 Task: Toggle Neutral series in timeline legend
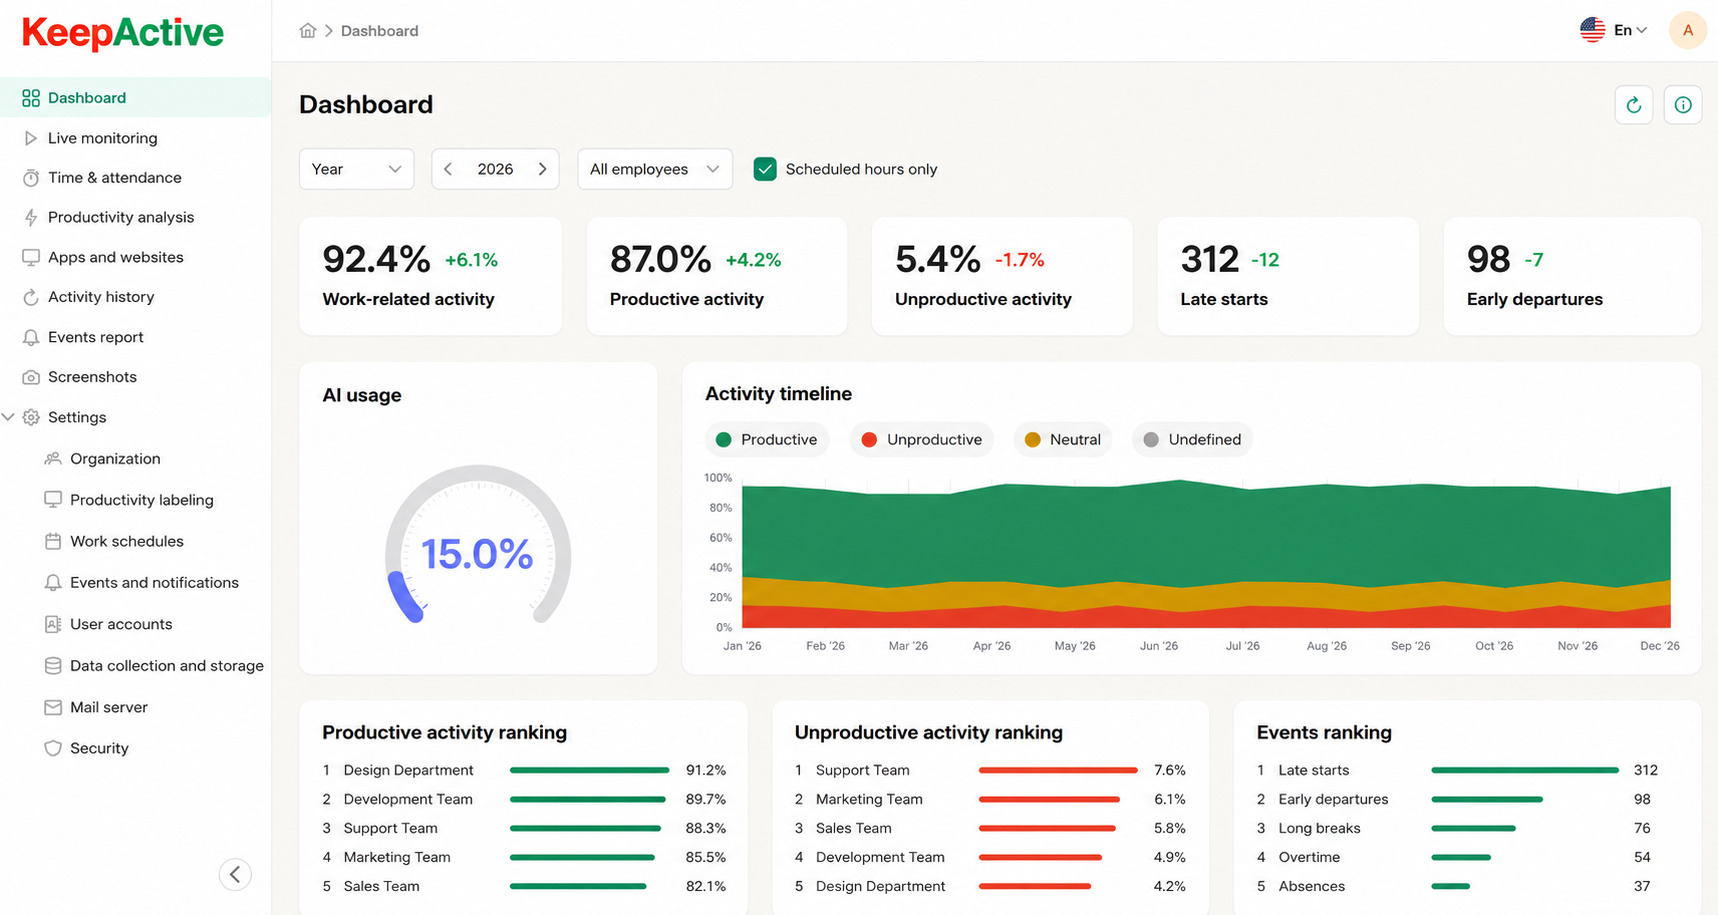1063,440
